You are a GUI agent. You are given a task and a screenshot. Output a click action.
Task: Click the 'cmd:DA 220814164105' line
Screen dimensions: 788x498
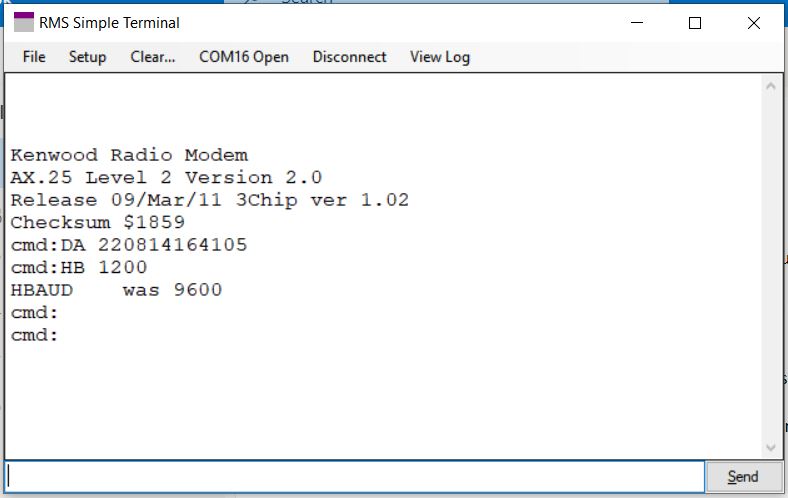(129, 245)
